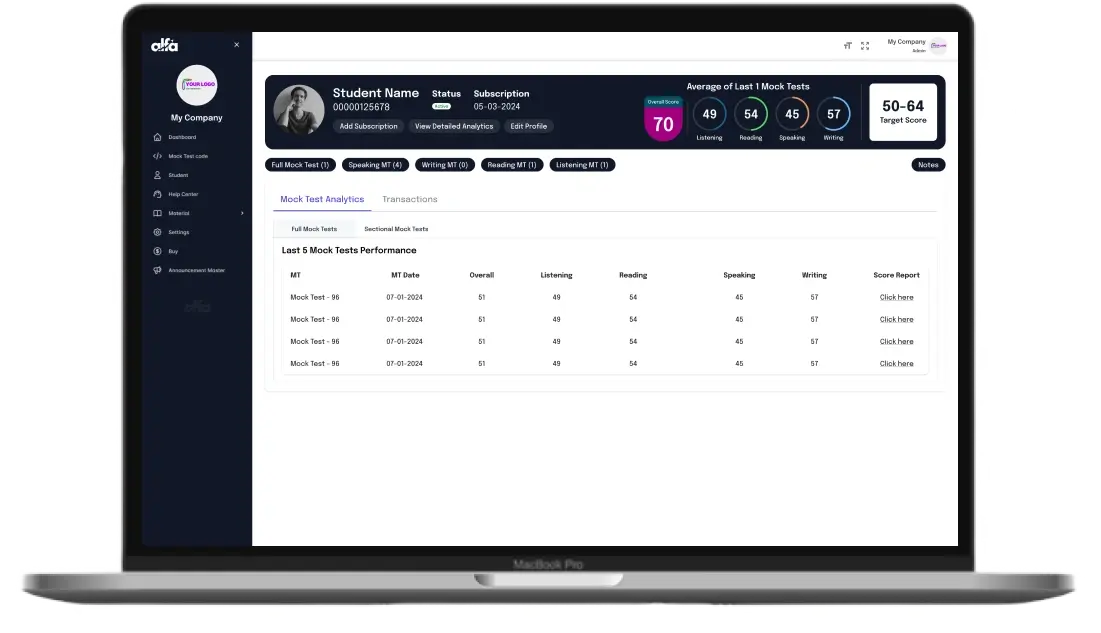Viewport: 1101px width, 633px height.
Task: Expand the Material submenu chevron
Action: tap(242, 213)
